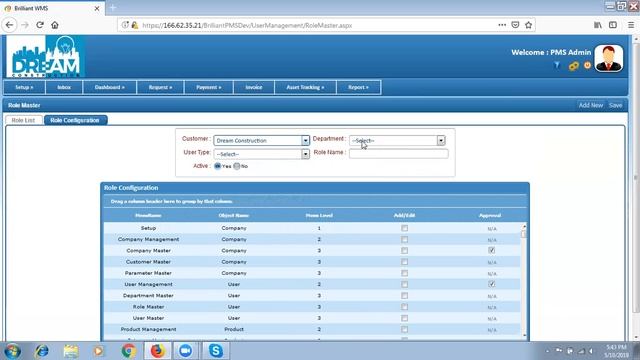Check Add/Edit for Company Master row
The image size is (640, 360).
tap(404, 251)
